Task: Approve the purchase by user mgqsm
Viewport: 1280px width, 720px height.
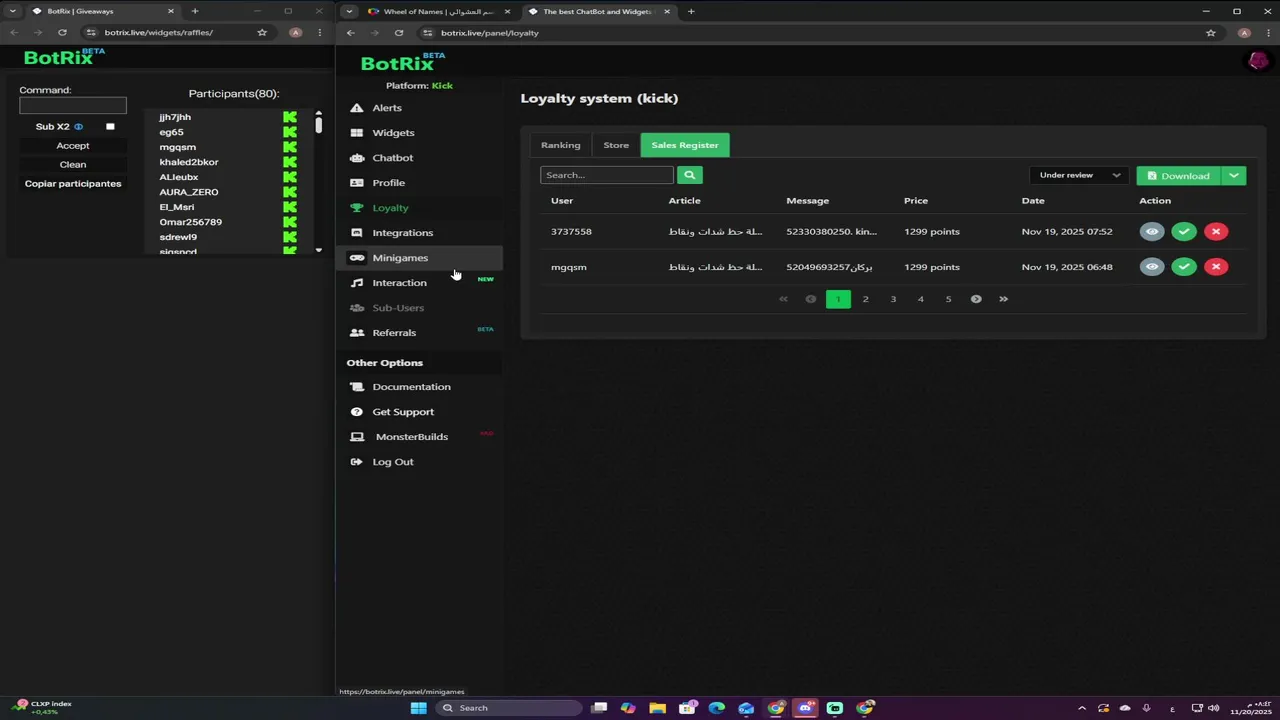Action: click(x=1184, y=267)
